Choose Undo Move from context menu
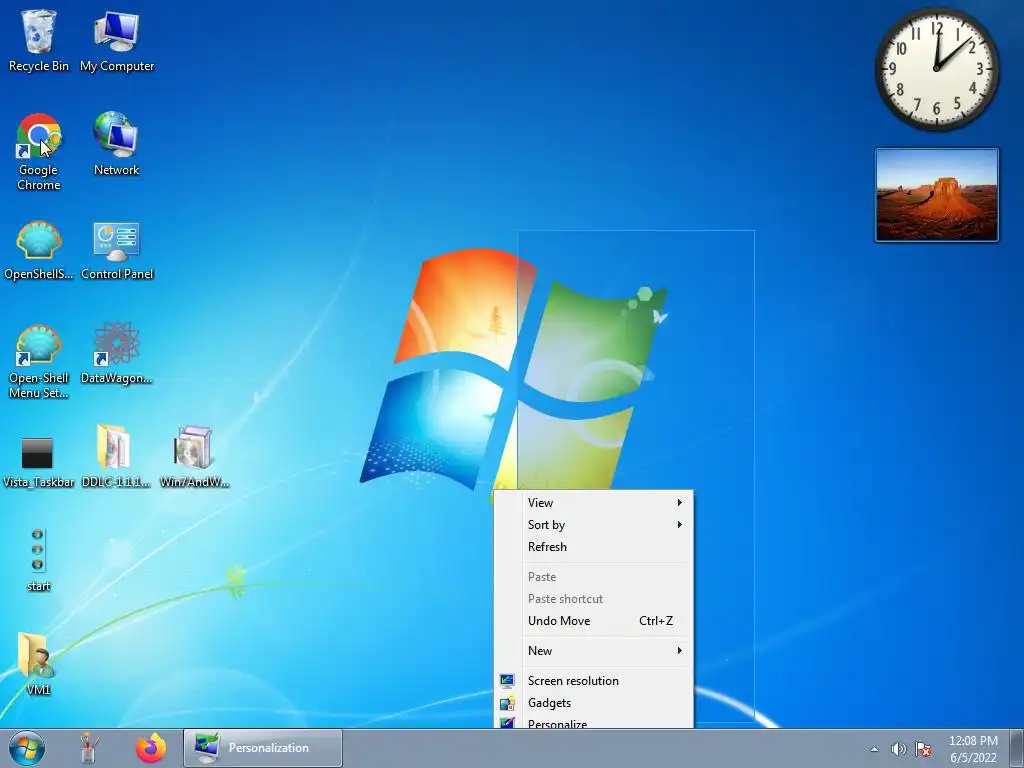The height and width of the screenshot is (768, 1024). point(594,620)
